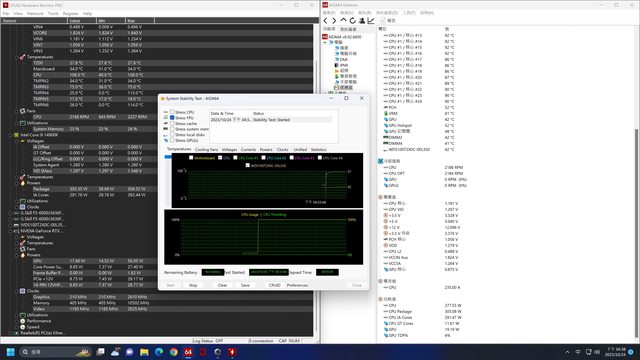Enable the Stress GPU(s) checkbox
This screenshot has width=640, height=360.
coord(172,140)
